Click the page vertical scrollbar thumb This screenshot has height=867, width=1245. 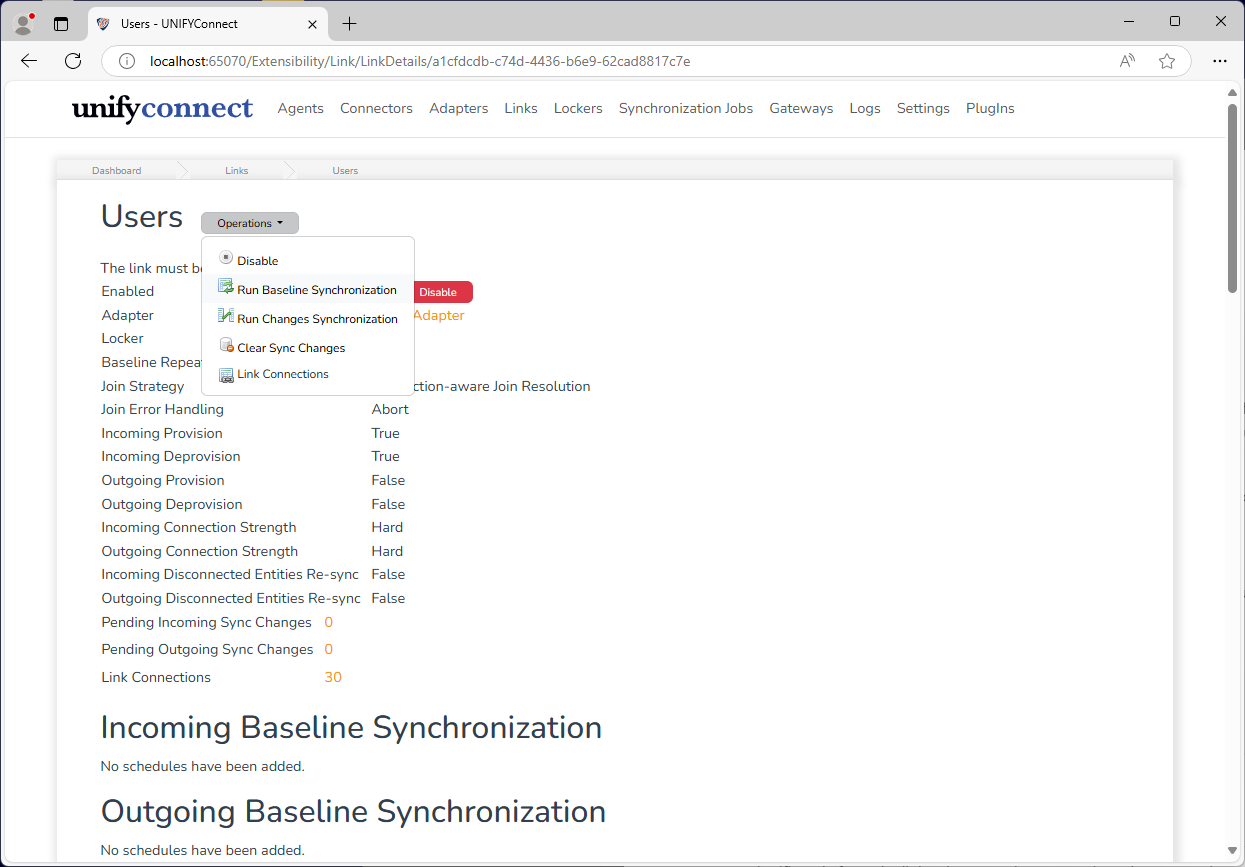point(1232,198)
